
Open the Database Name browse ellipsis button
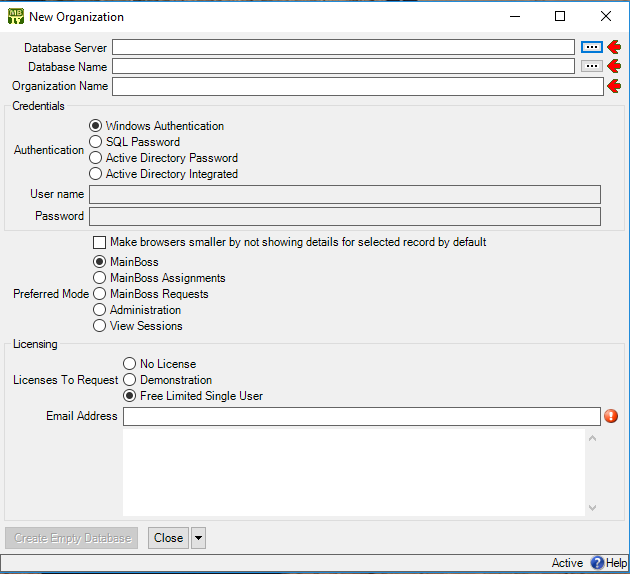pyautogui.click(x=591, y=66)
